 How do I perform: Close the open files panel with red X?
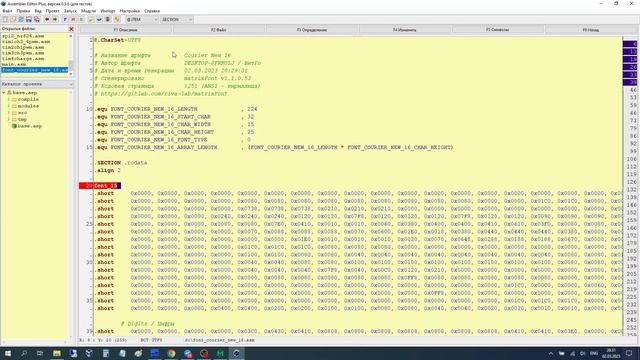pos(71,29)
